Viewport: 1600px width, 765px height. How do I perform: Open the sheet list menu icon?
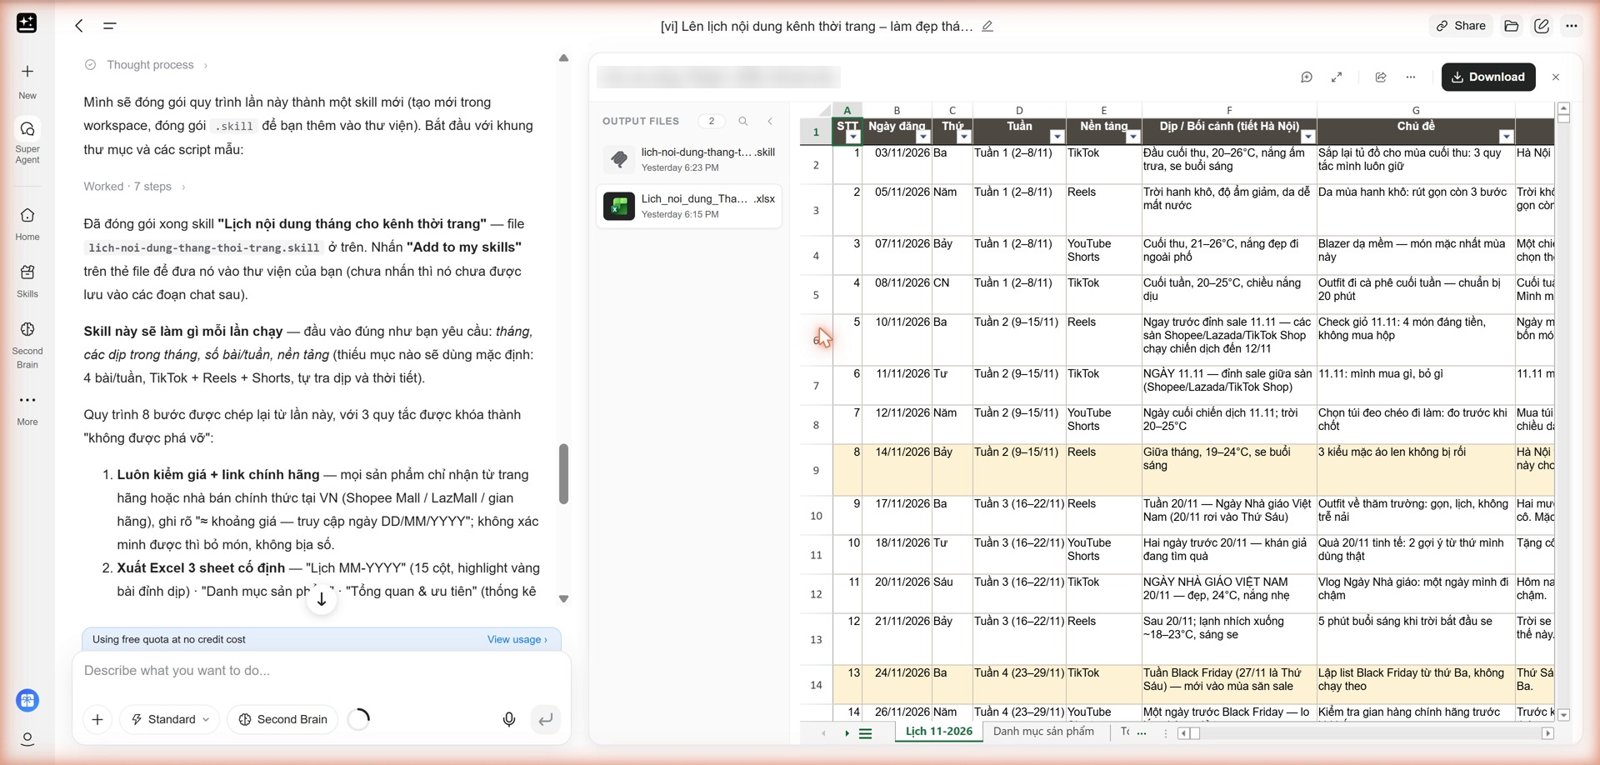[866, 733]
